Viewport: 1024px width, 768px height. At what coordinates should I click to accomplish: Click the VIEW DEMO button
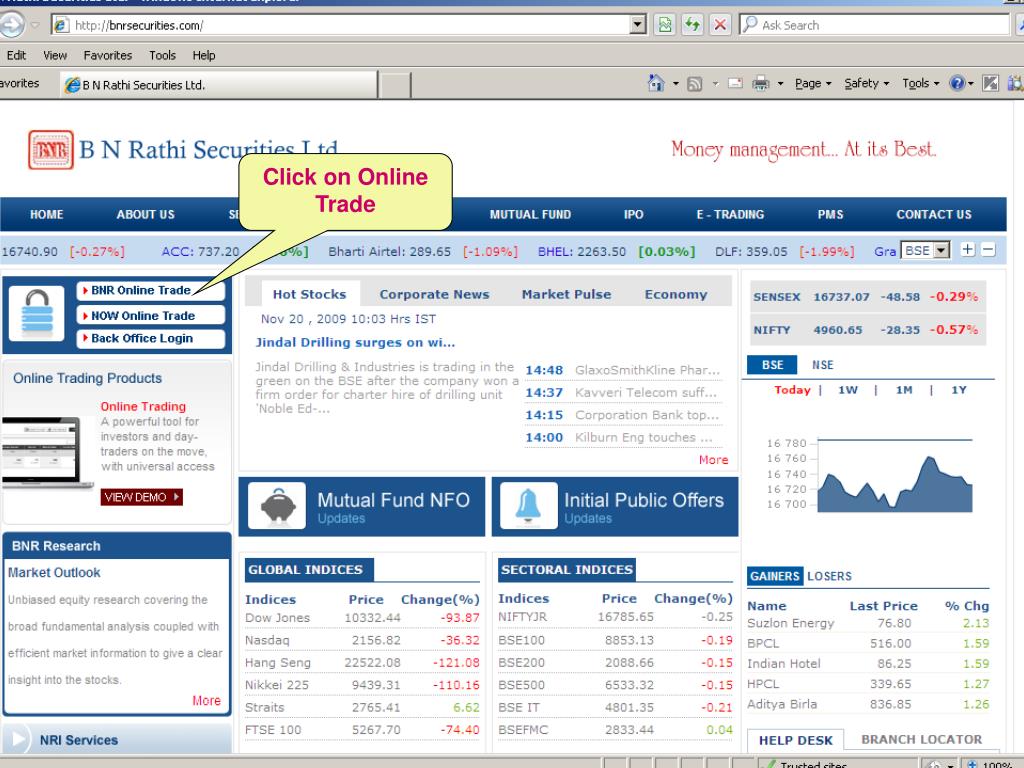click(141, 497)
